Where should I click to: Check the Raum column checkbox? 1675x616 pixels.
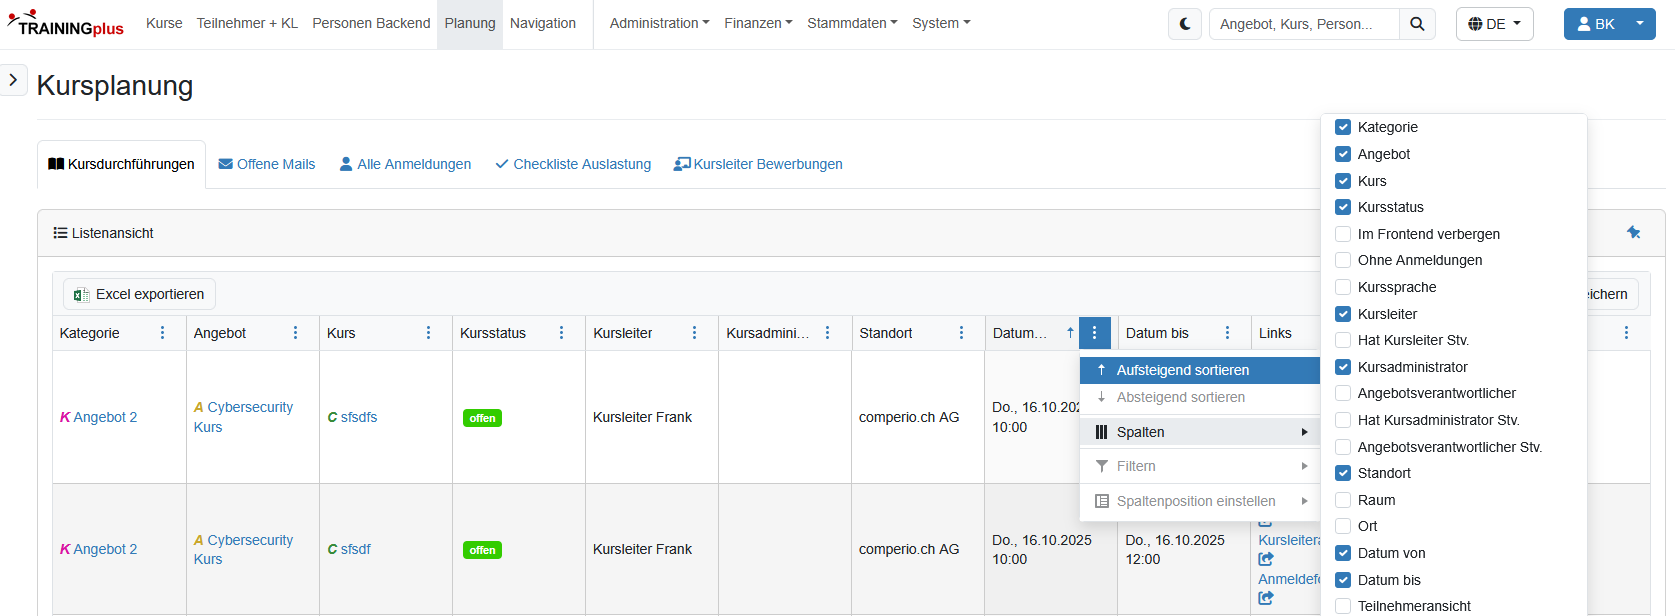pos(1343,500)
